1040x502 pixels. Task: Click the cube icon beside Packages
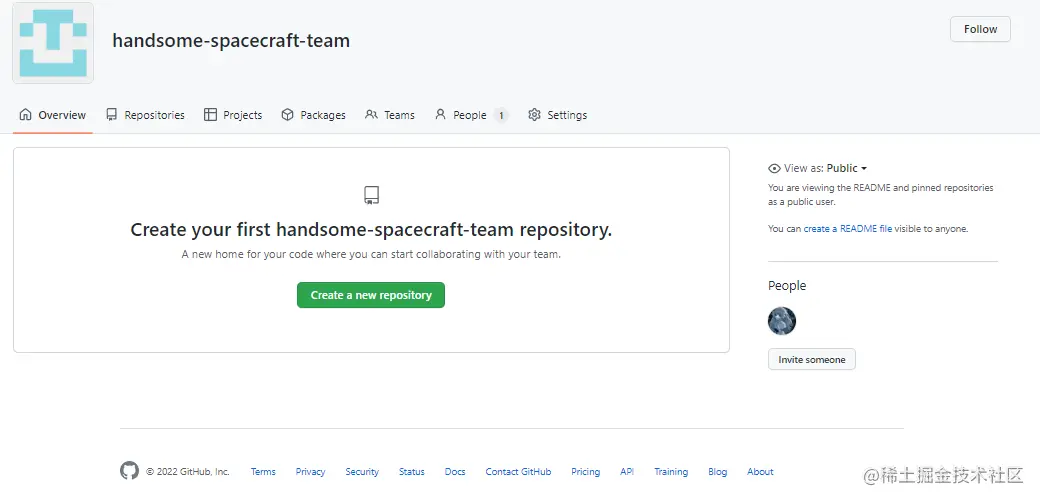287,115
